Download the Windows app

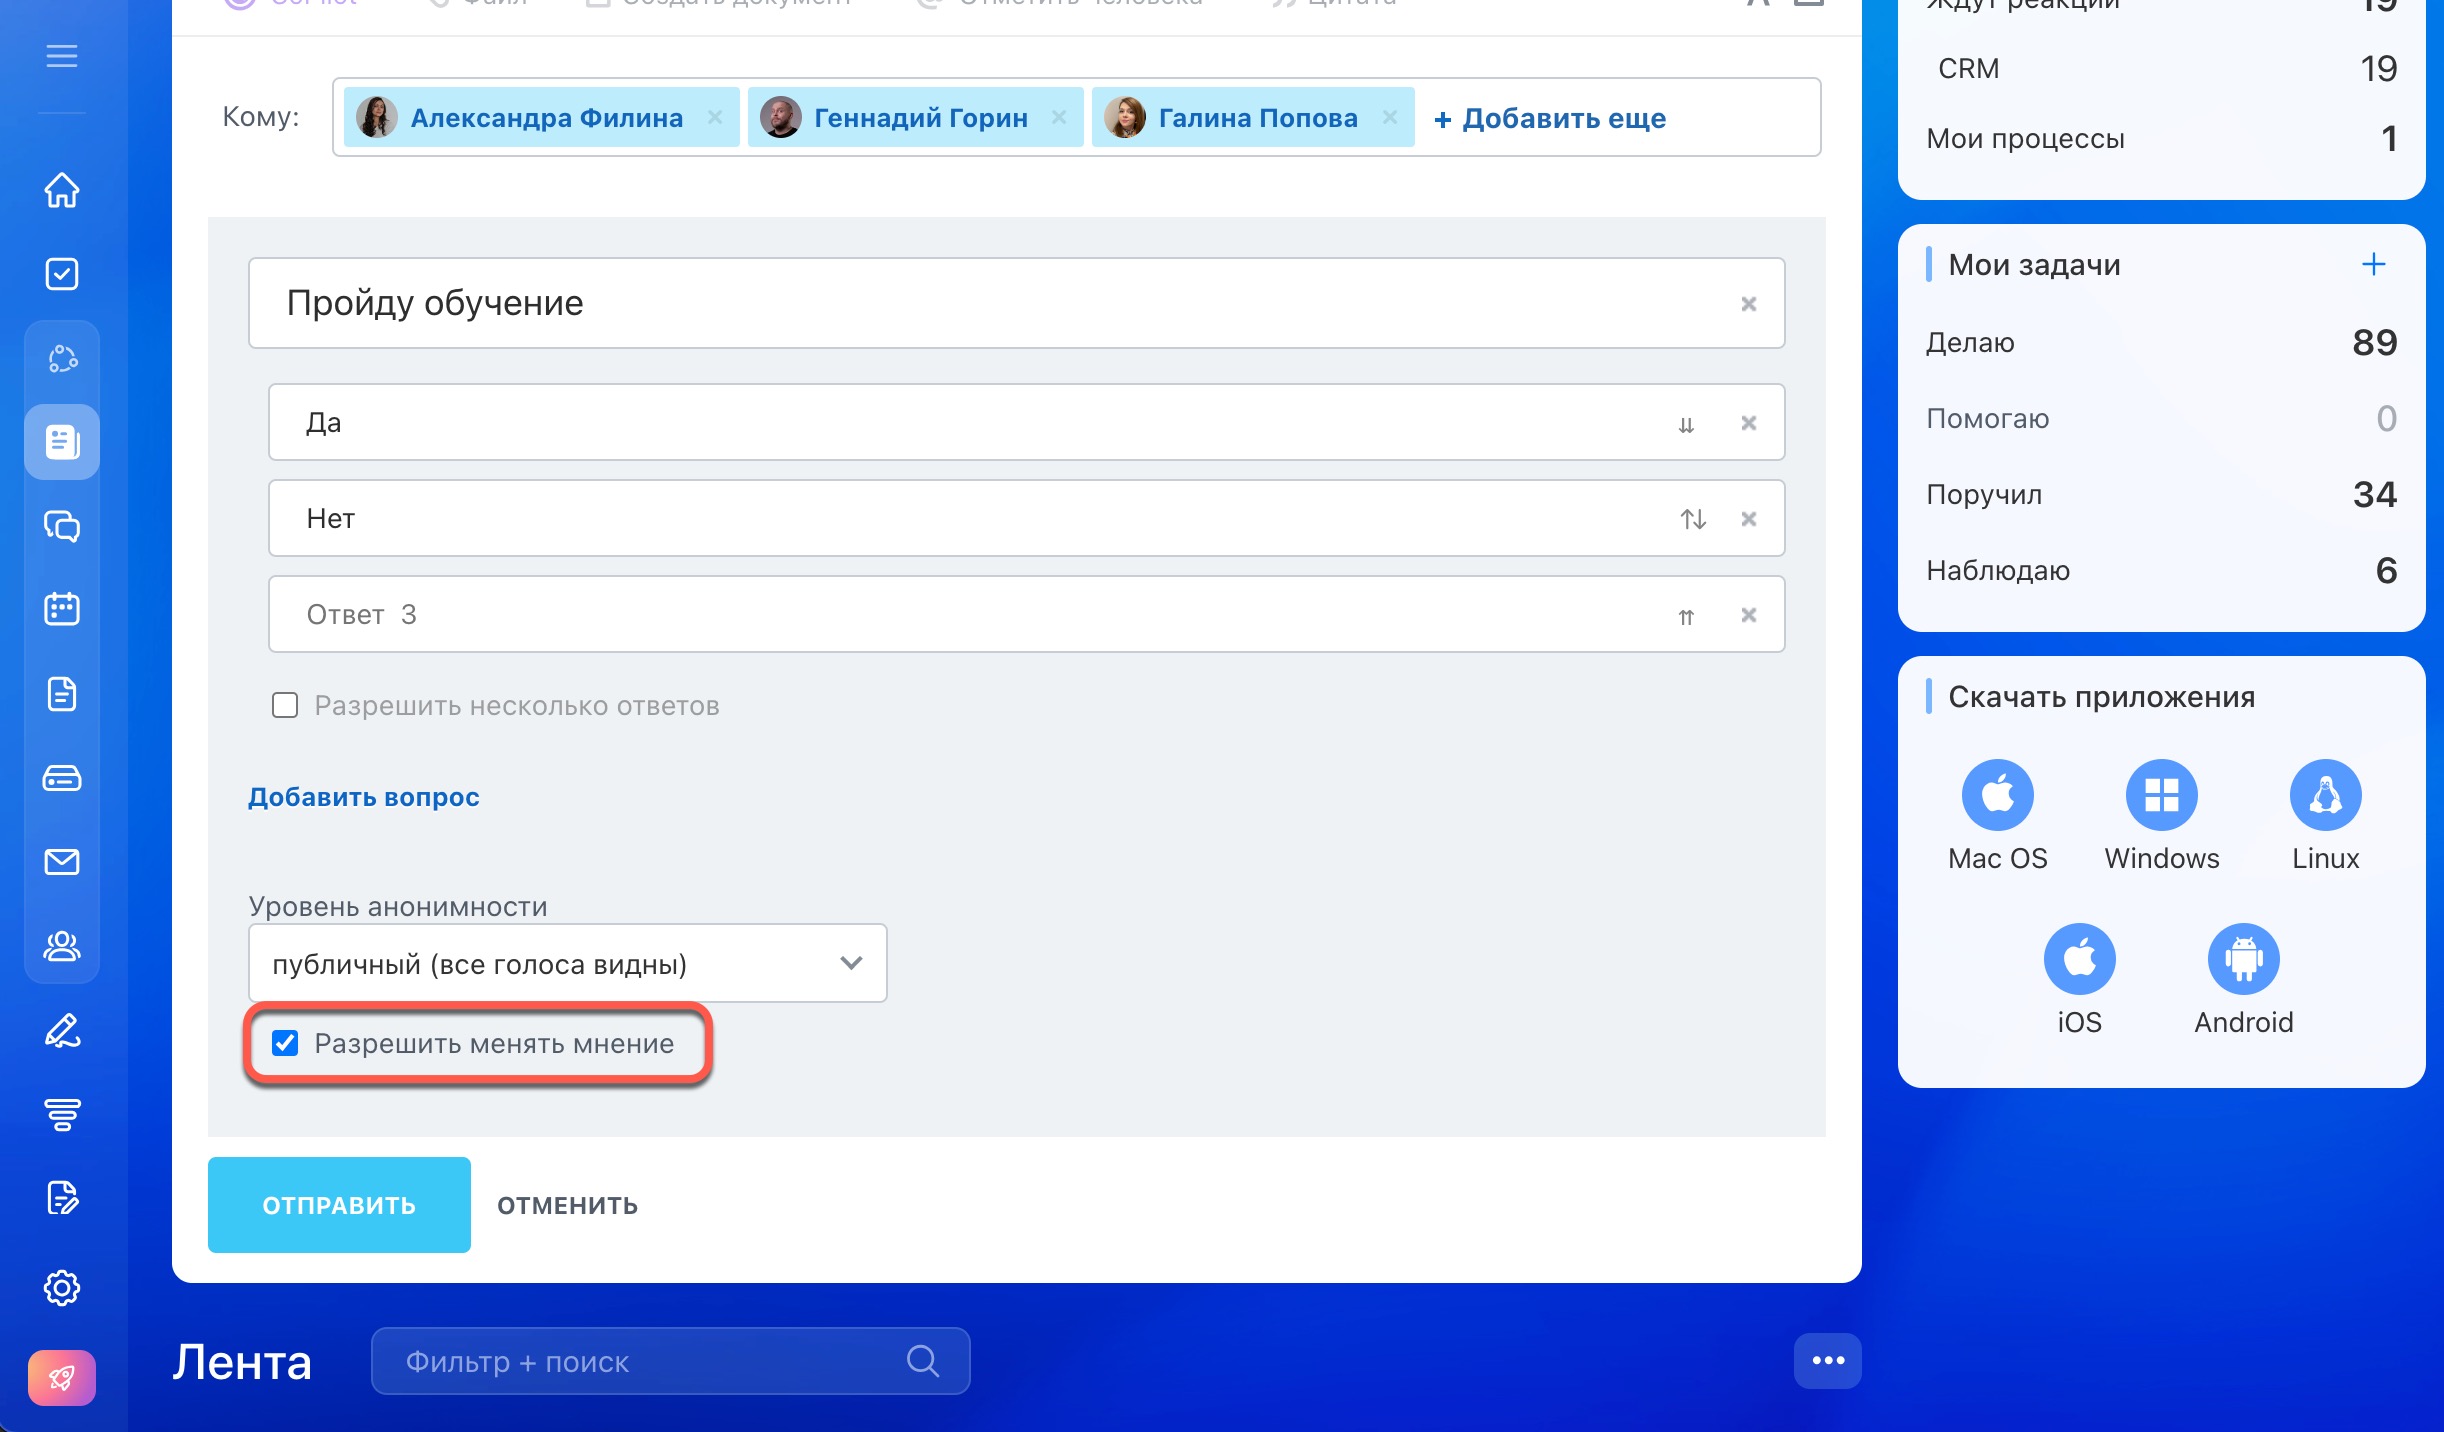pos(2162,796)
